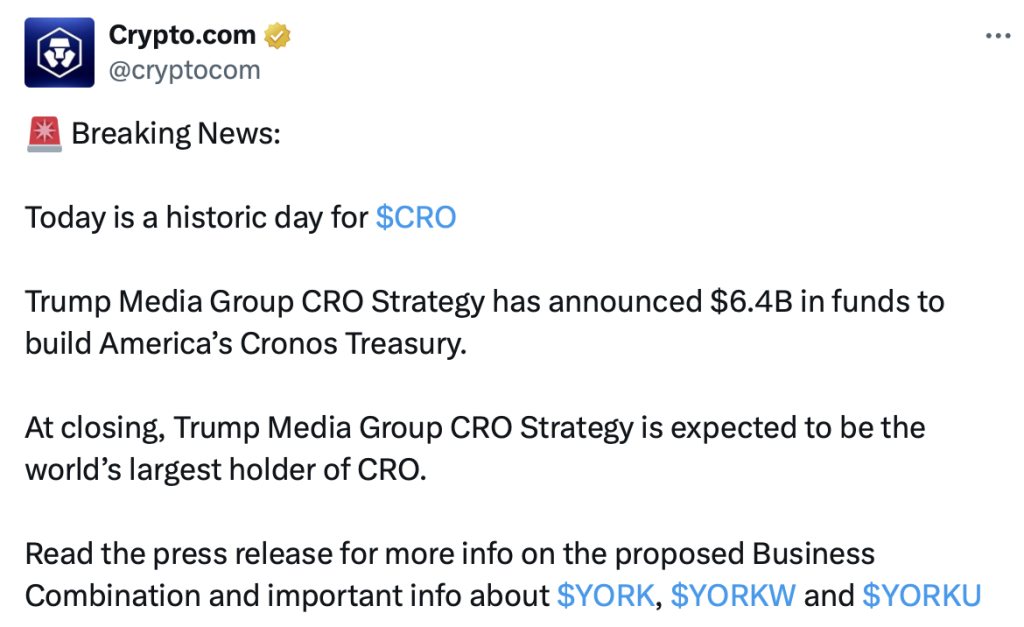The image size is (1024, 627).
Task: Open the $YORKU cashtag link
Action: [921, 596]
